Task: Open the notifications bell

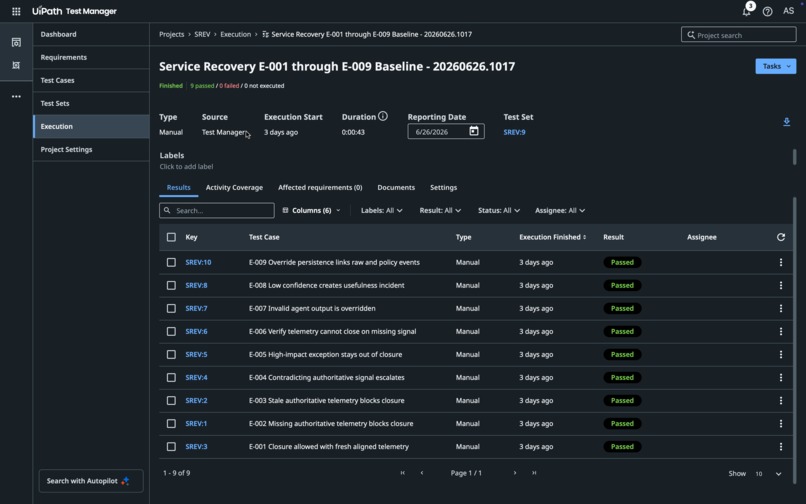Action: pyautogui.click(x=746, y=11)
